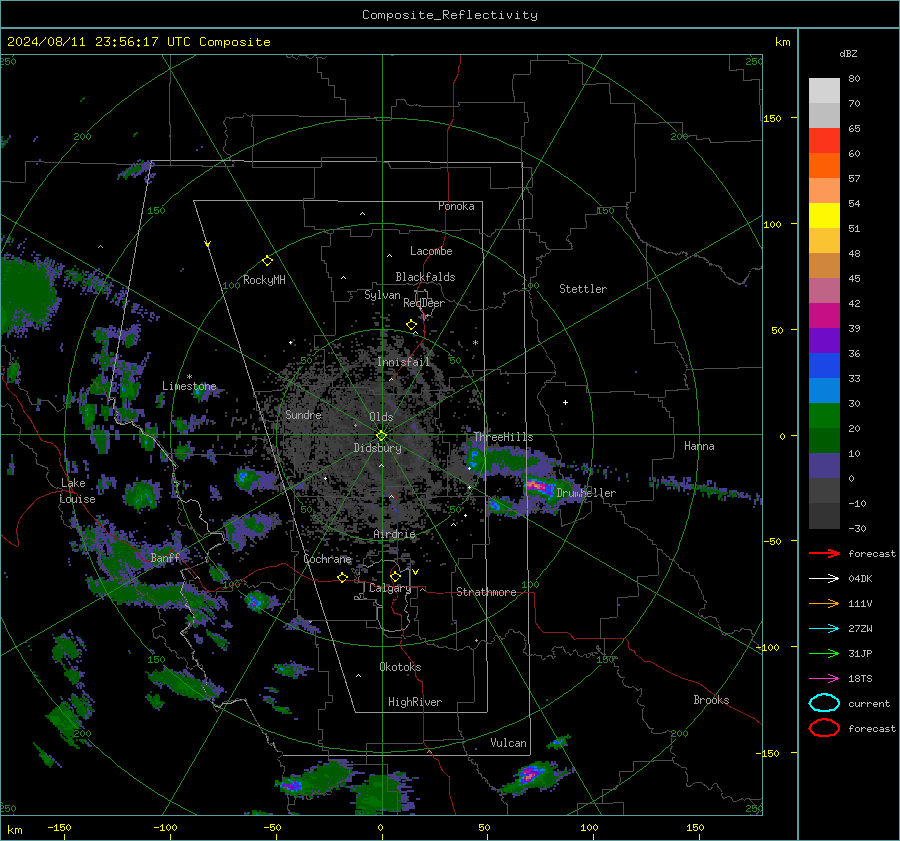
Task: Click the indigo swatch between 10 and 0
Action: pyautogui.click(x=824, y=466)
